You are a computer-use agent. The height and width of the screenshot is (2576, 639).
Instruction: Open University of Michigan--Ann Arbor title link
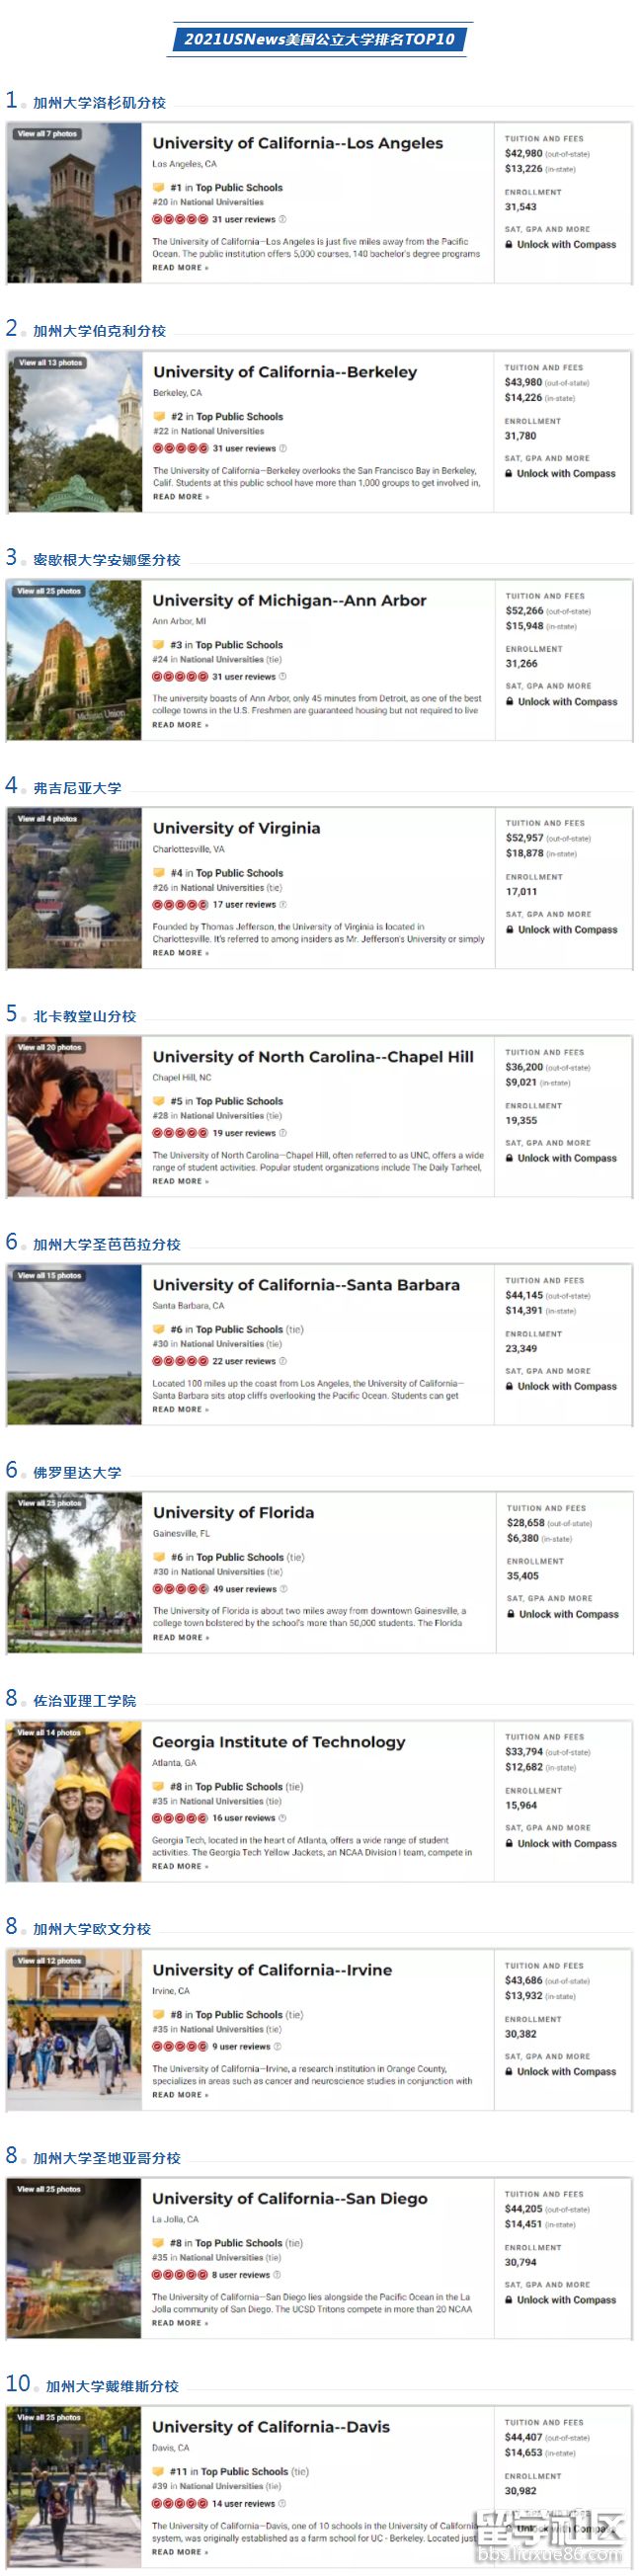pyautogui.click(x=289, y=600)
